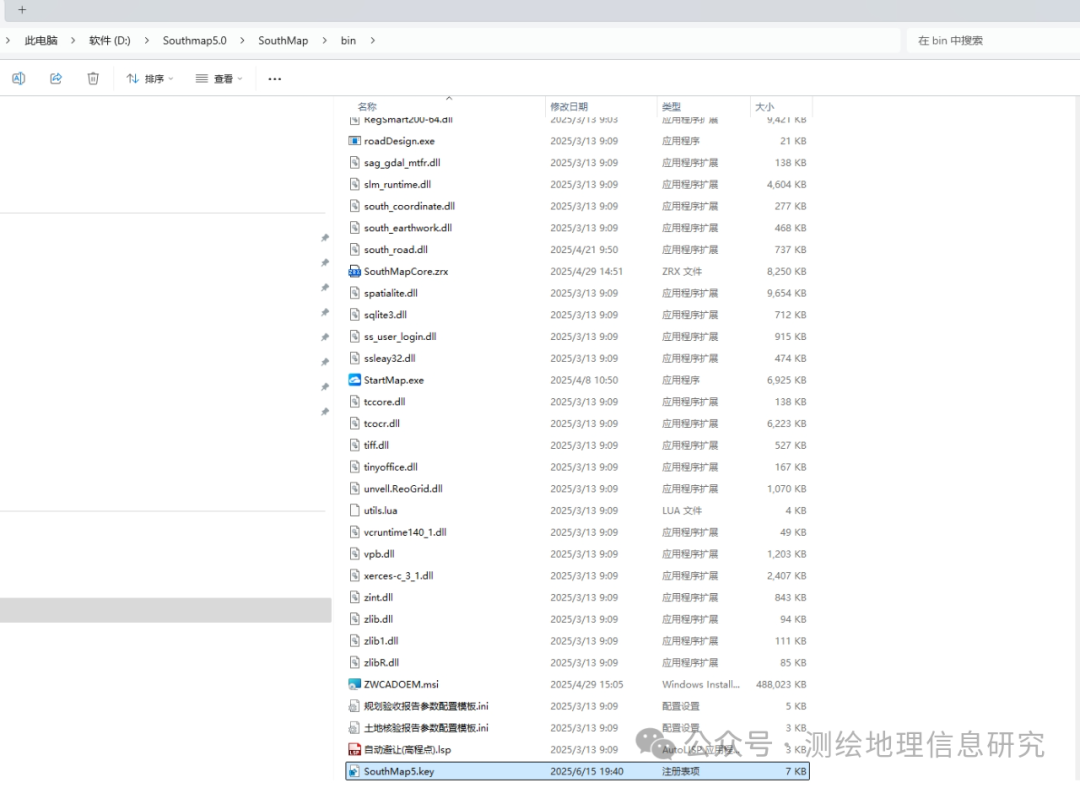Select the 自动避让(高程点).lsp AutoLISP file icon
The image size is (1080, 788).
[355, 748]
